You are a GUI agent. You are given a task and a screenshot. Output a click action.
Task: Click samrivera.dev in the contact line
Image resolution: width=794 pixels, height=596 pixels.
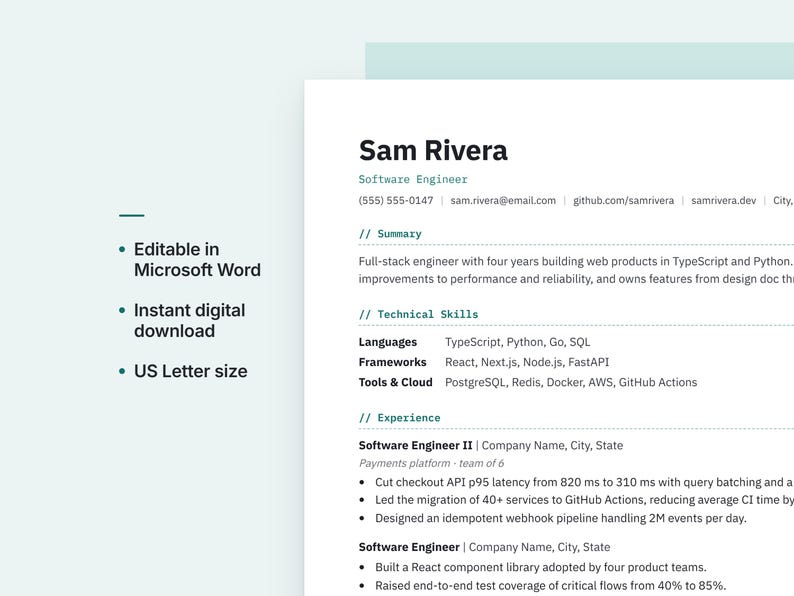724,201
